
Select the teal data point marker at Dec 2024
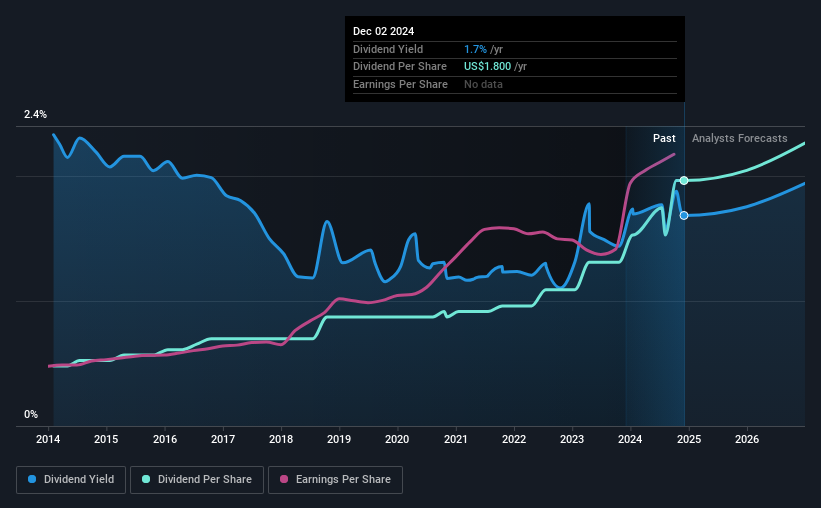click(684, 180)
